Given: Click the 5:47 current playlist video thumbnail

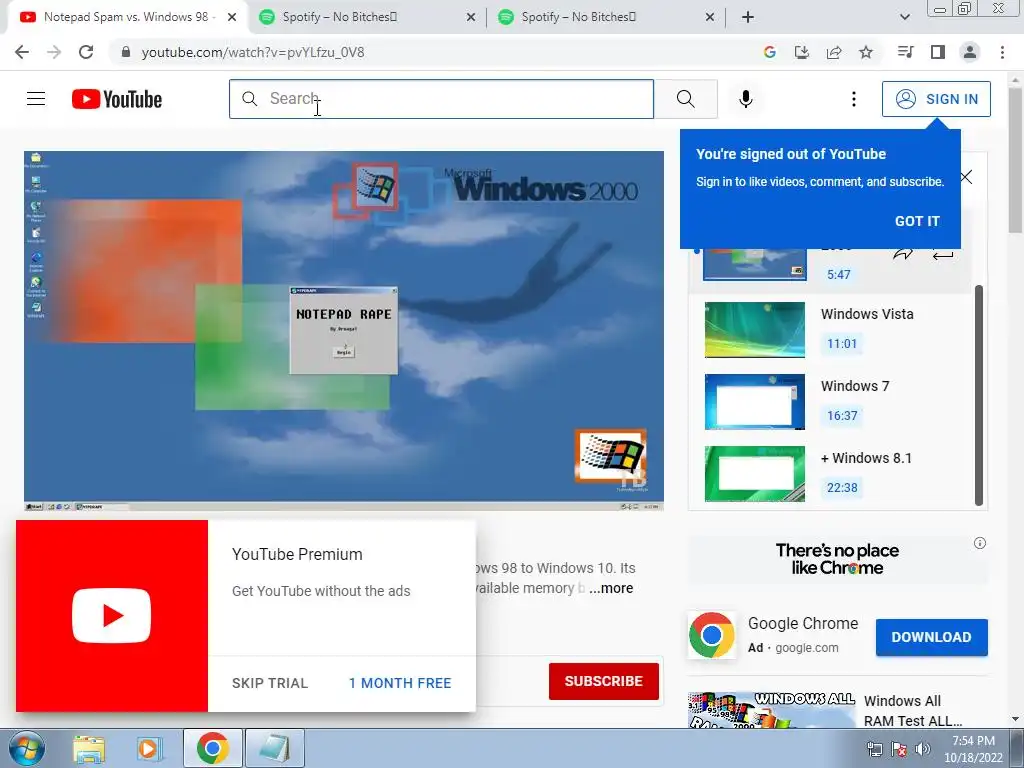Looking at the screenshot, I should (755, 264).
